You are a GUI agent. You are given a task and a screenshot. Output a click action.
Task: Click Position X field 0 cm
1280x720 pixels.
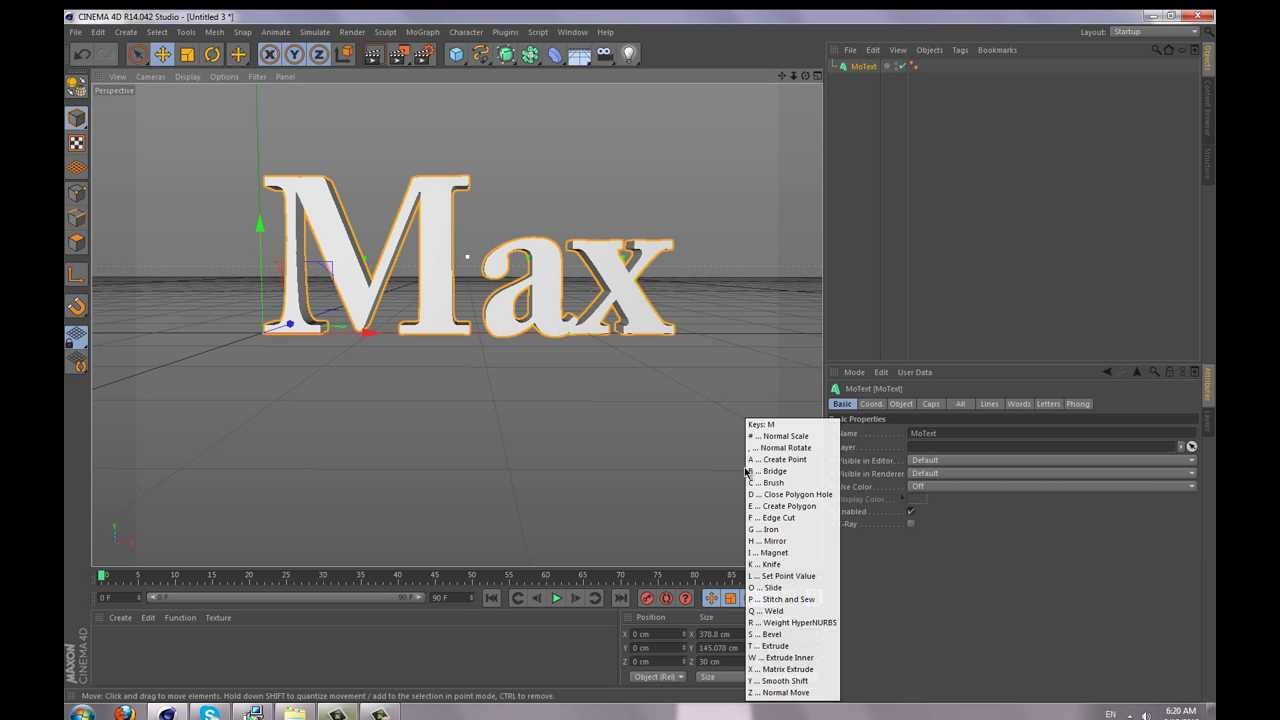point(656,634)
